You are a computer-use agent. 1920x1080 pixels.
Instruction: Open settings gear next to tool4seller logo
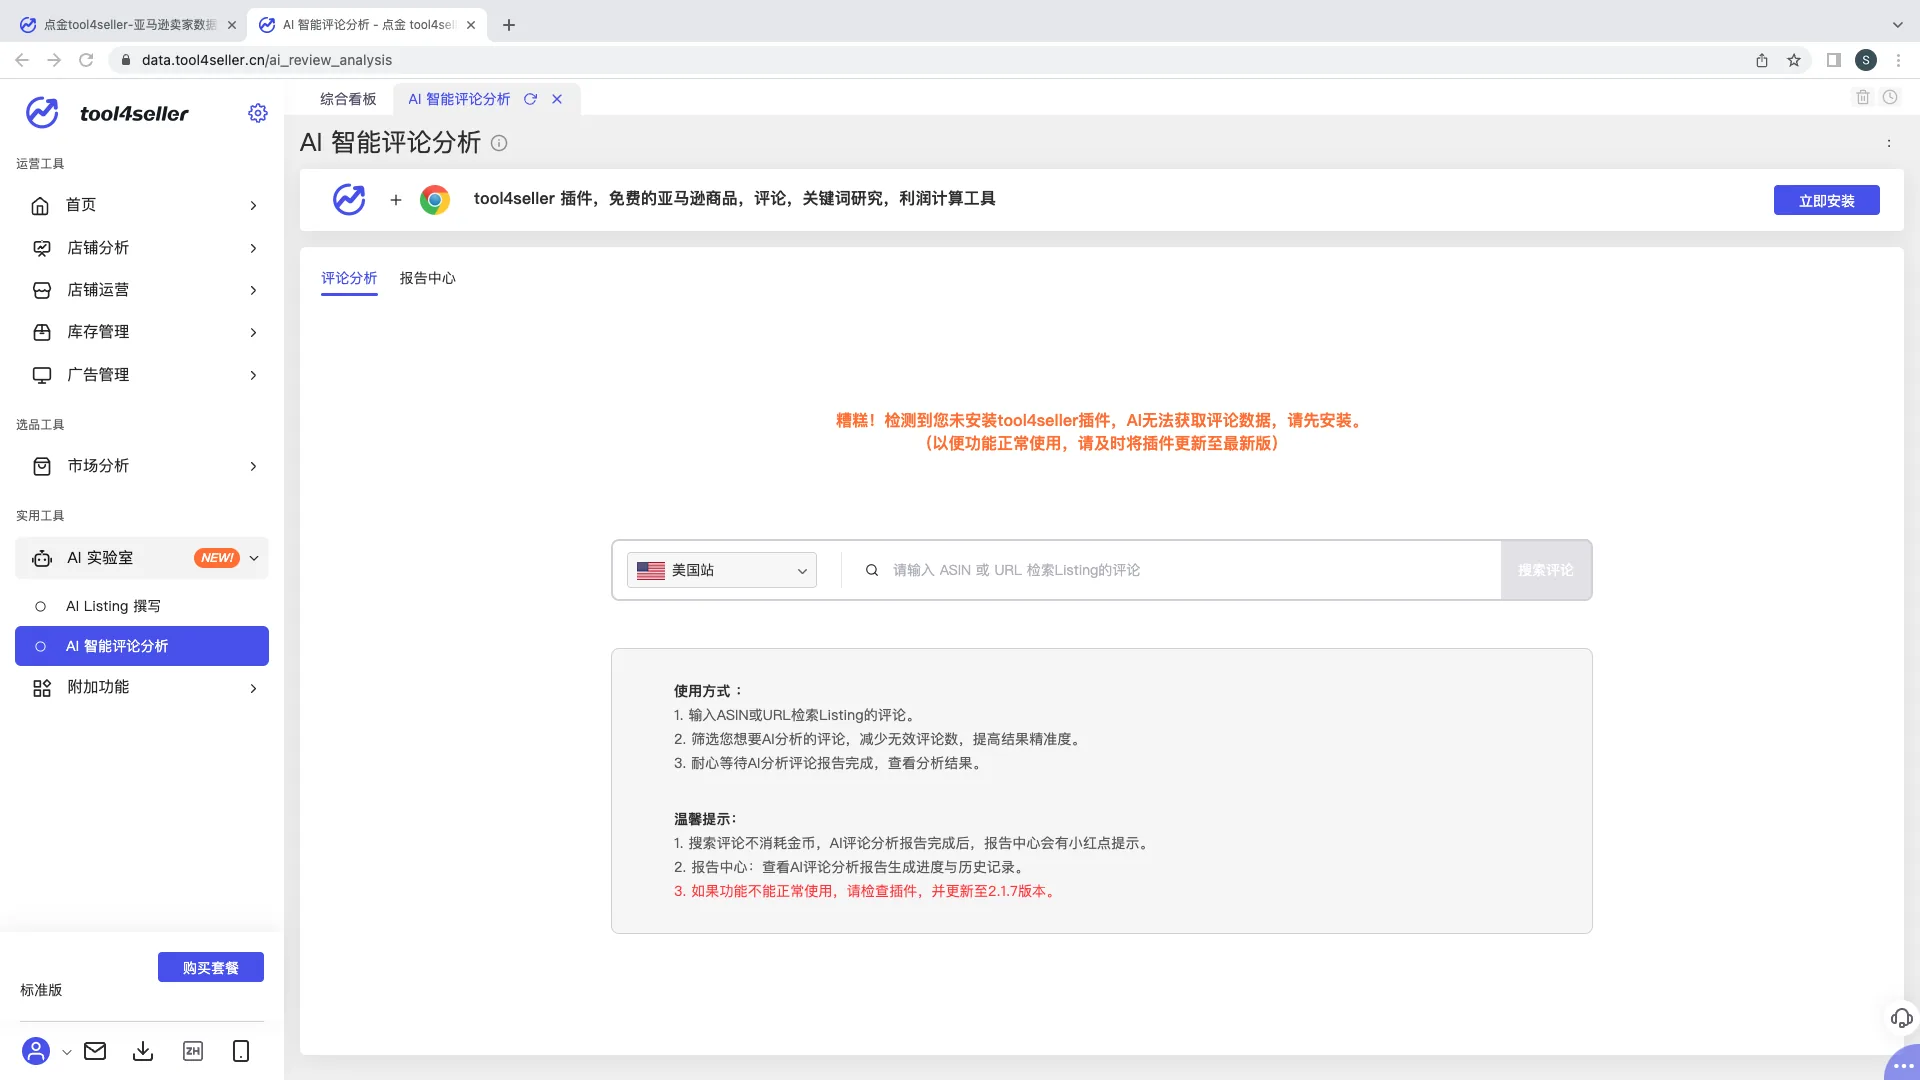pos(258,113)
